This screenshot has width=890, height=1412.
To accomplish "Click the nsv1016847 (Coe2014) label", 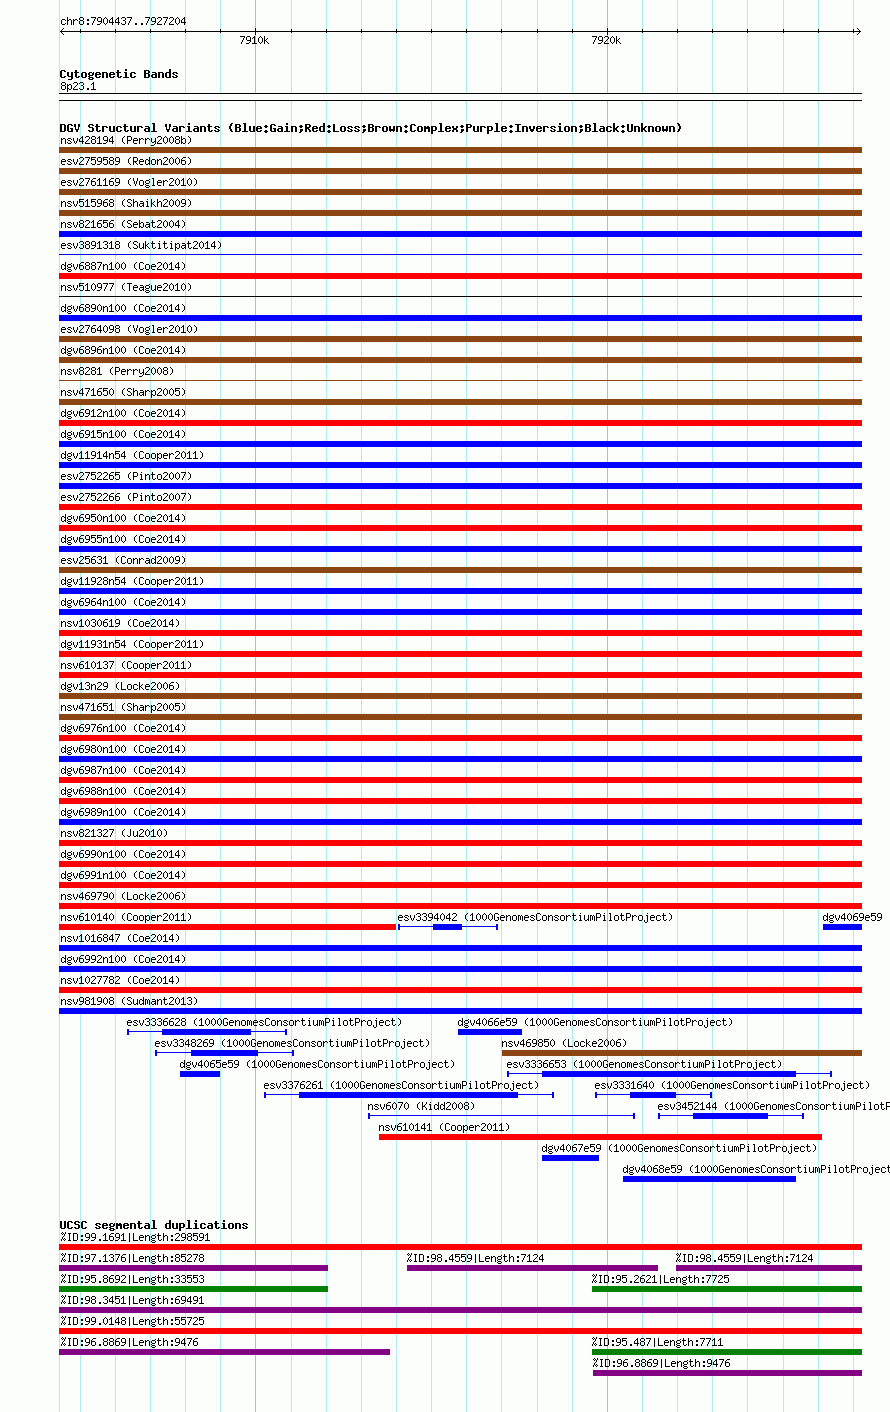I will (120, 938).
